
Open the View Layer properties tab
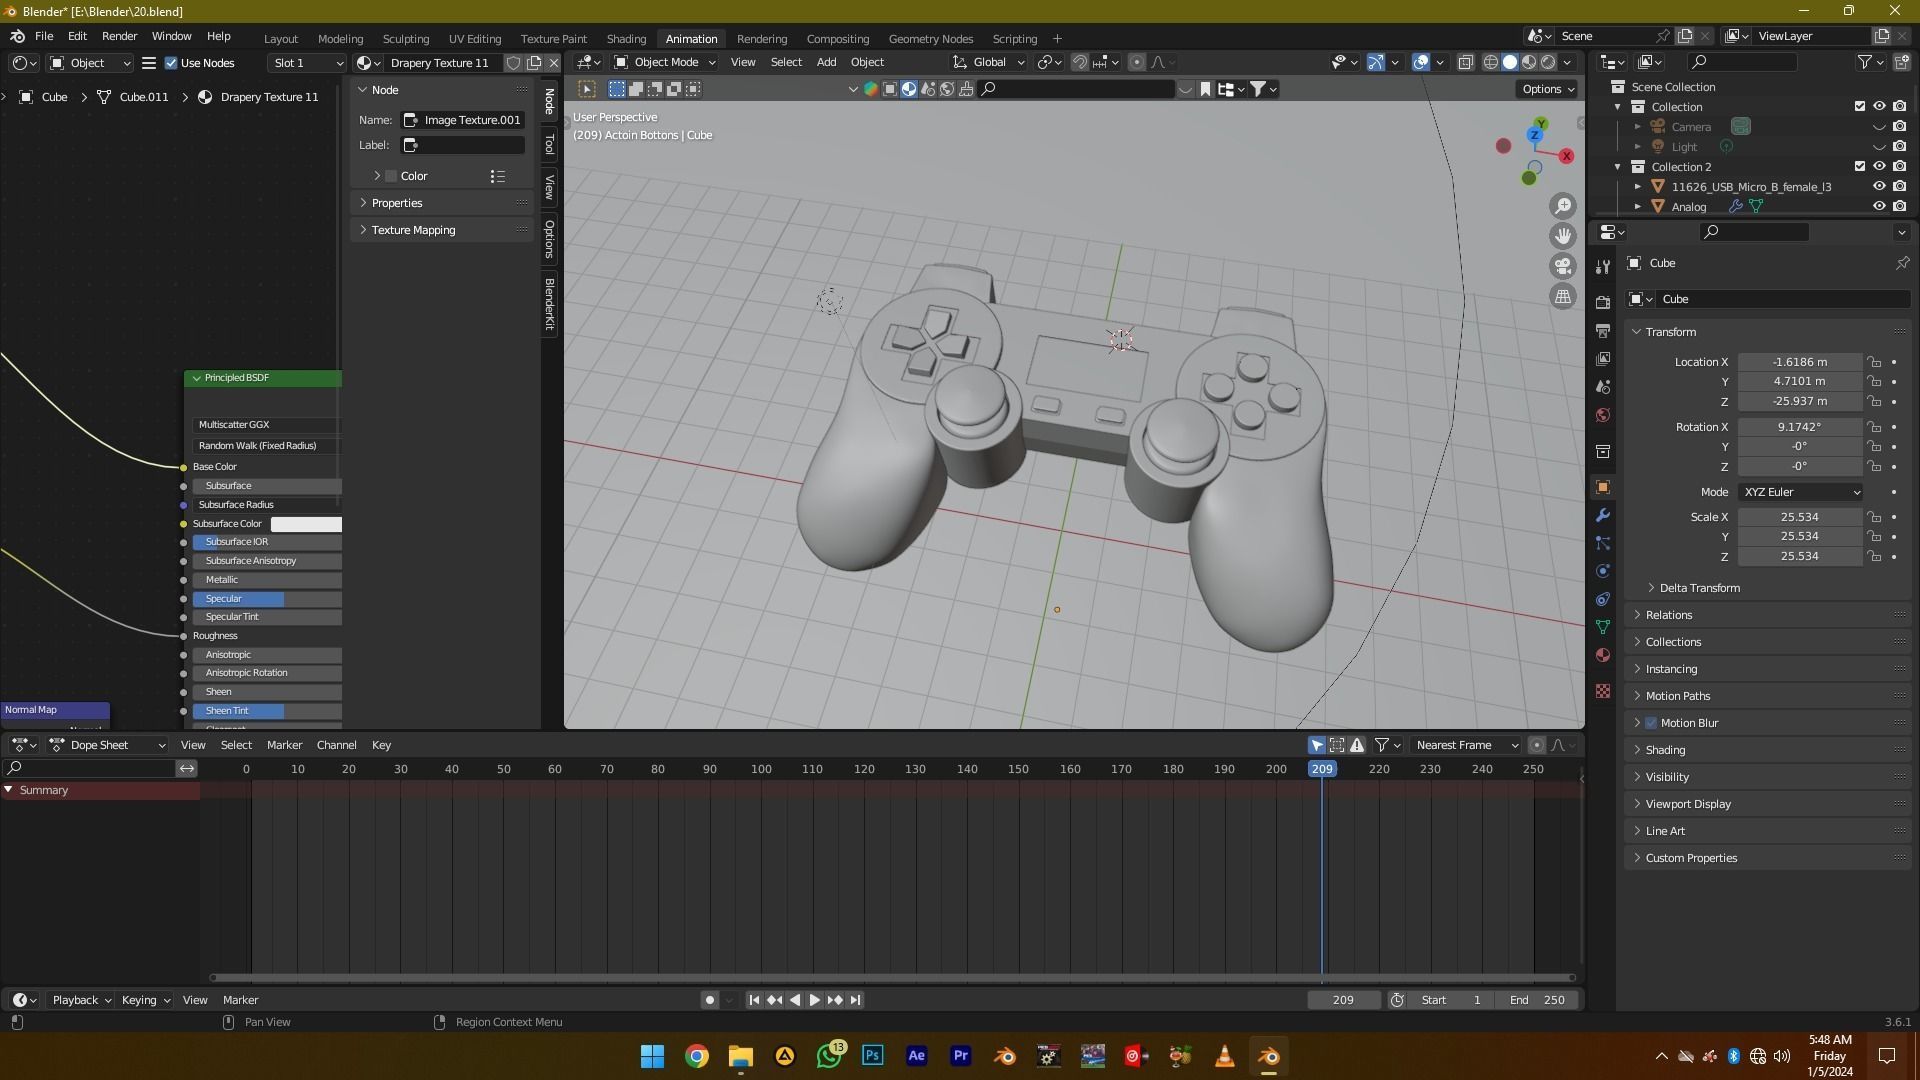(x=1603, y=359)
